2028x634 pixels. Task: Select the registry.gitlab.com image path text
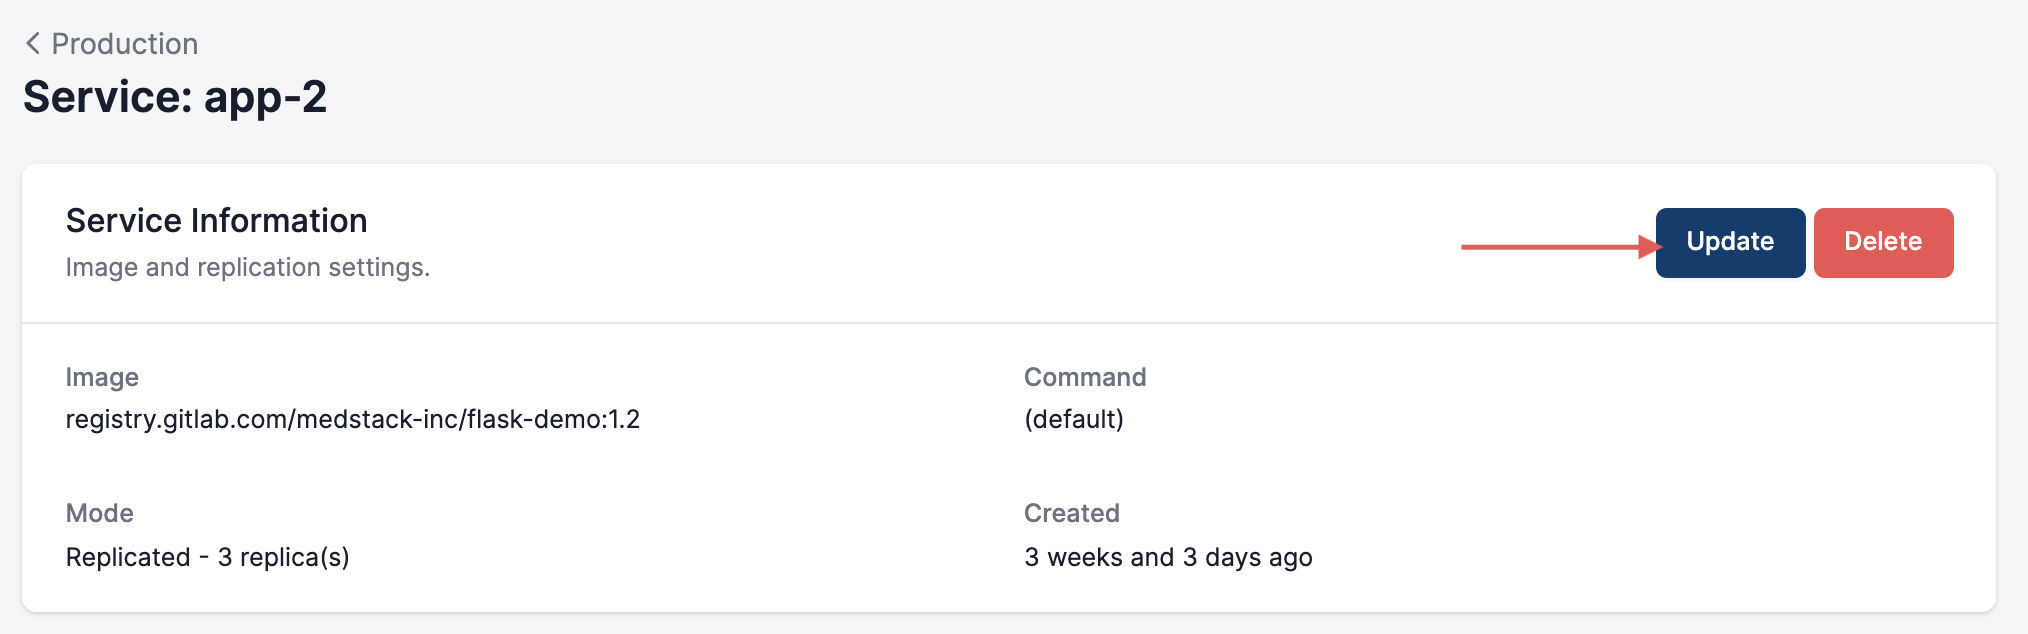click(352, 419)
